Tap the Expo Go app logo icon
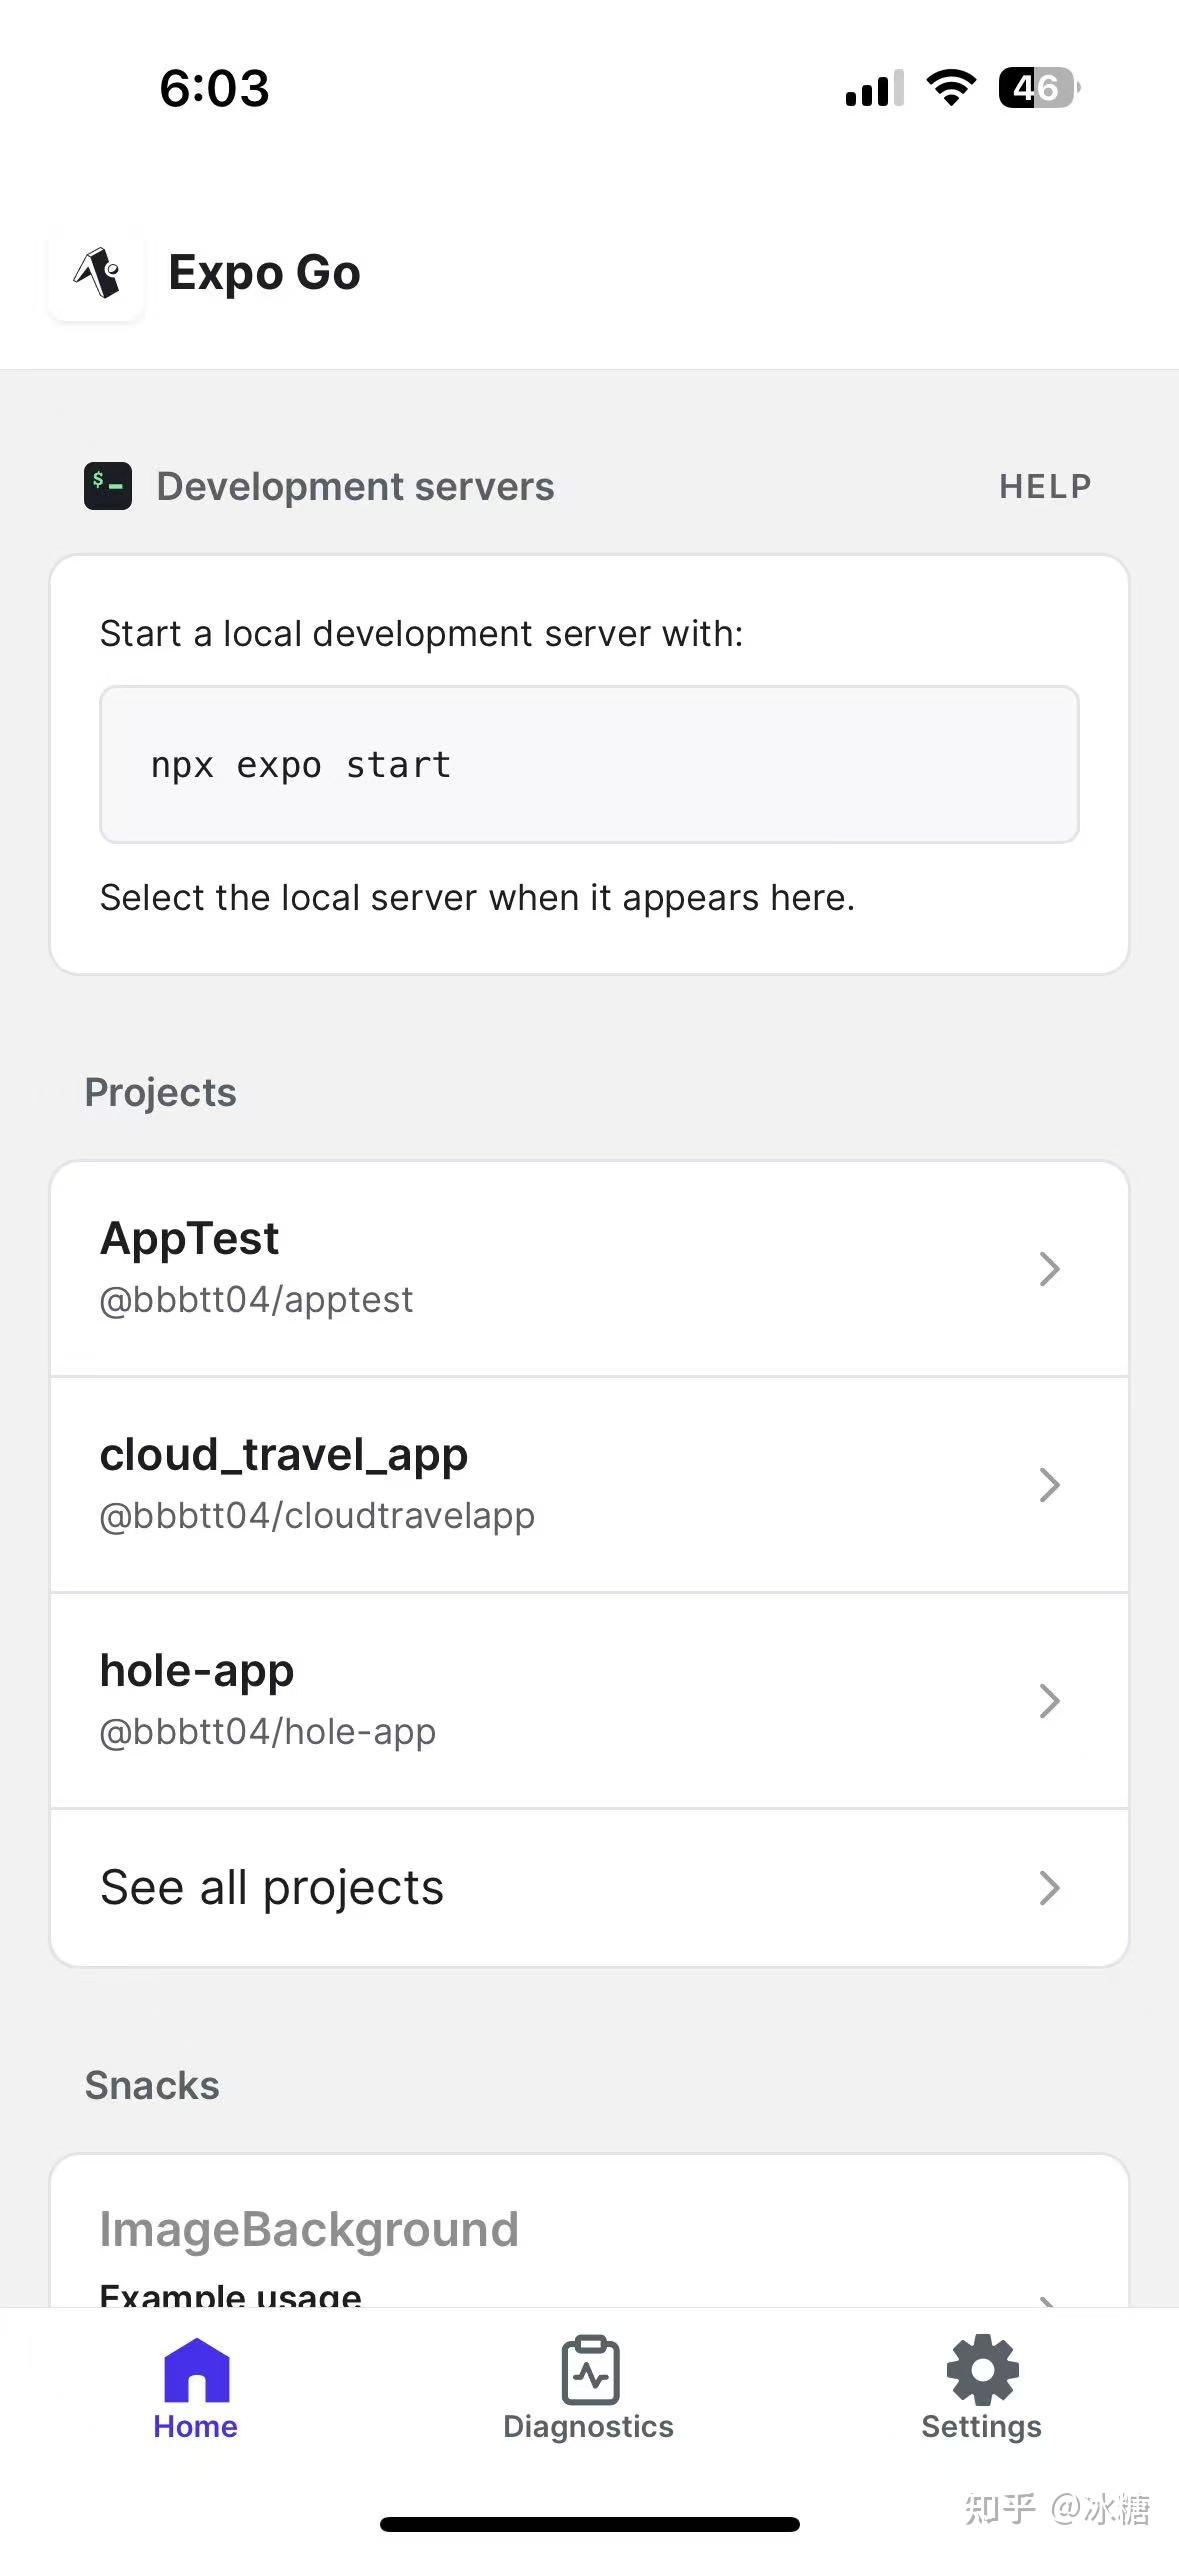Screen dimensions: 1179x2556 pyautogui.click(x=95, y=274)
